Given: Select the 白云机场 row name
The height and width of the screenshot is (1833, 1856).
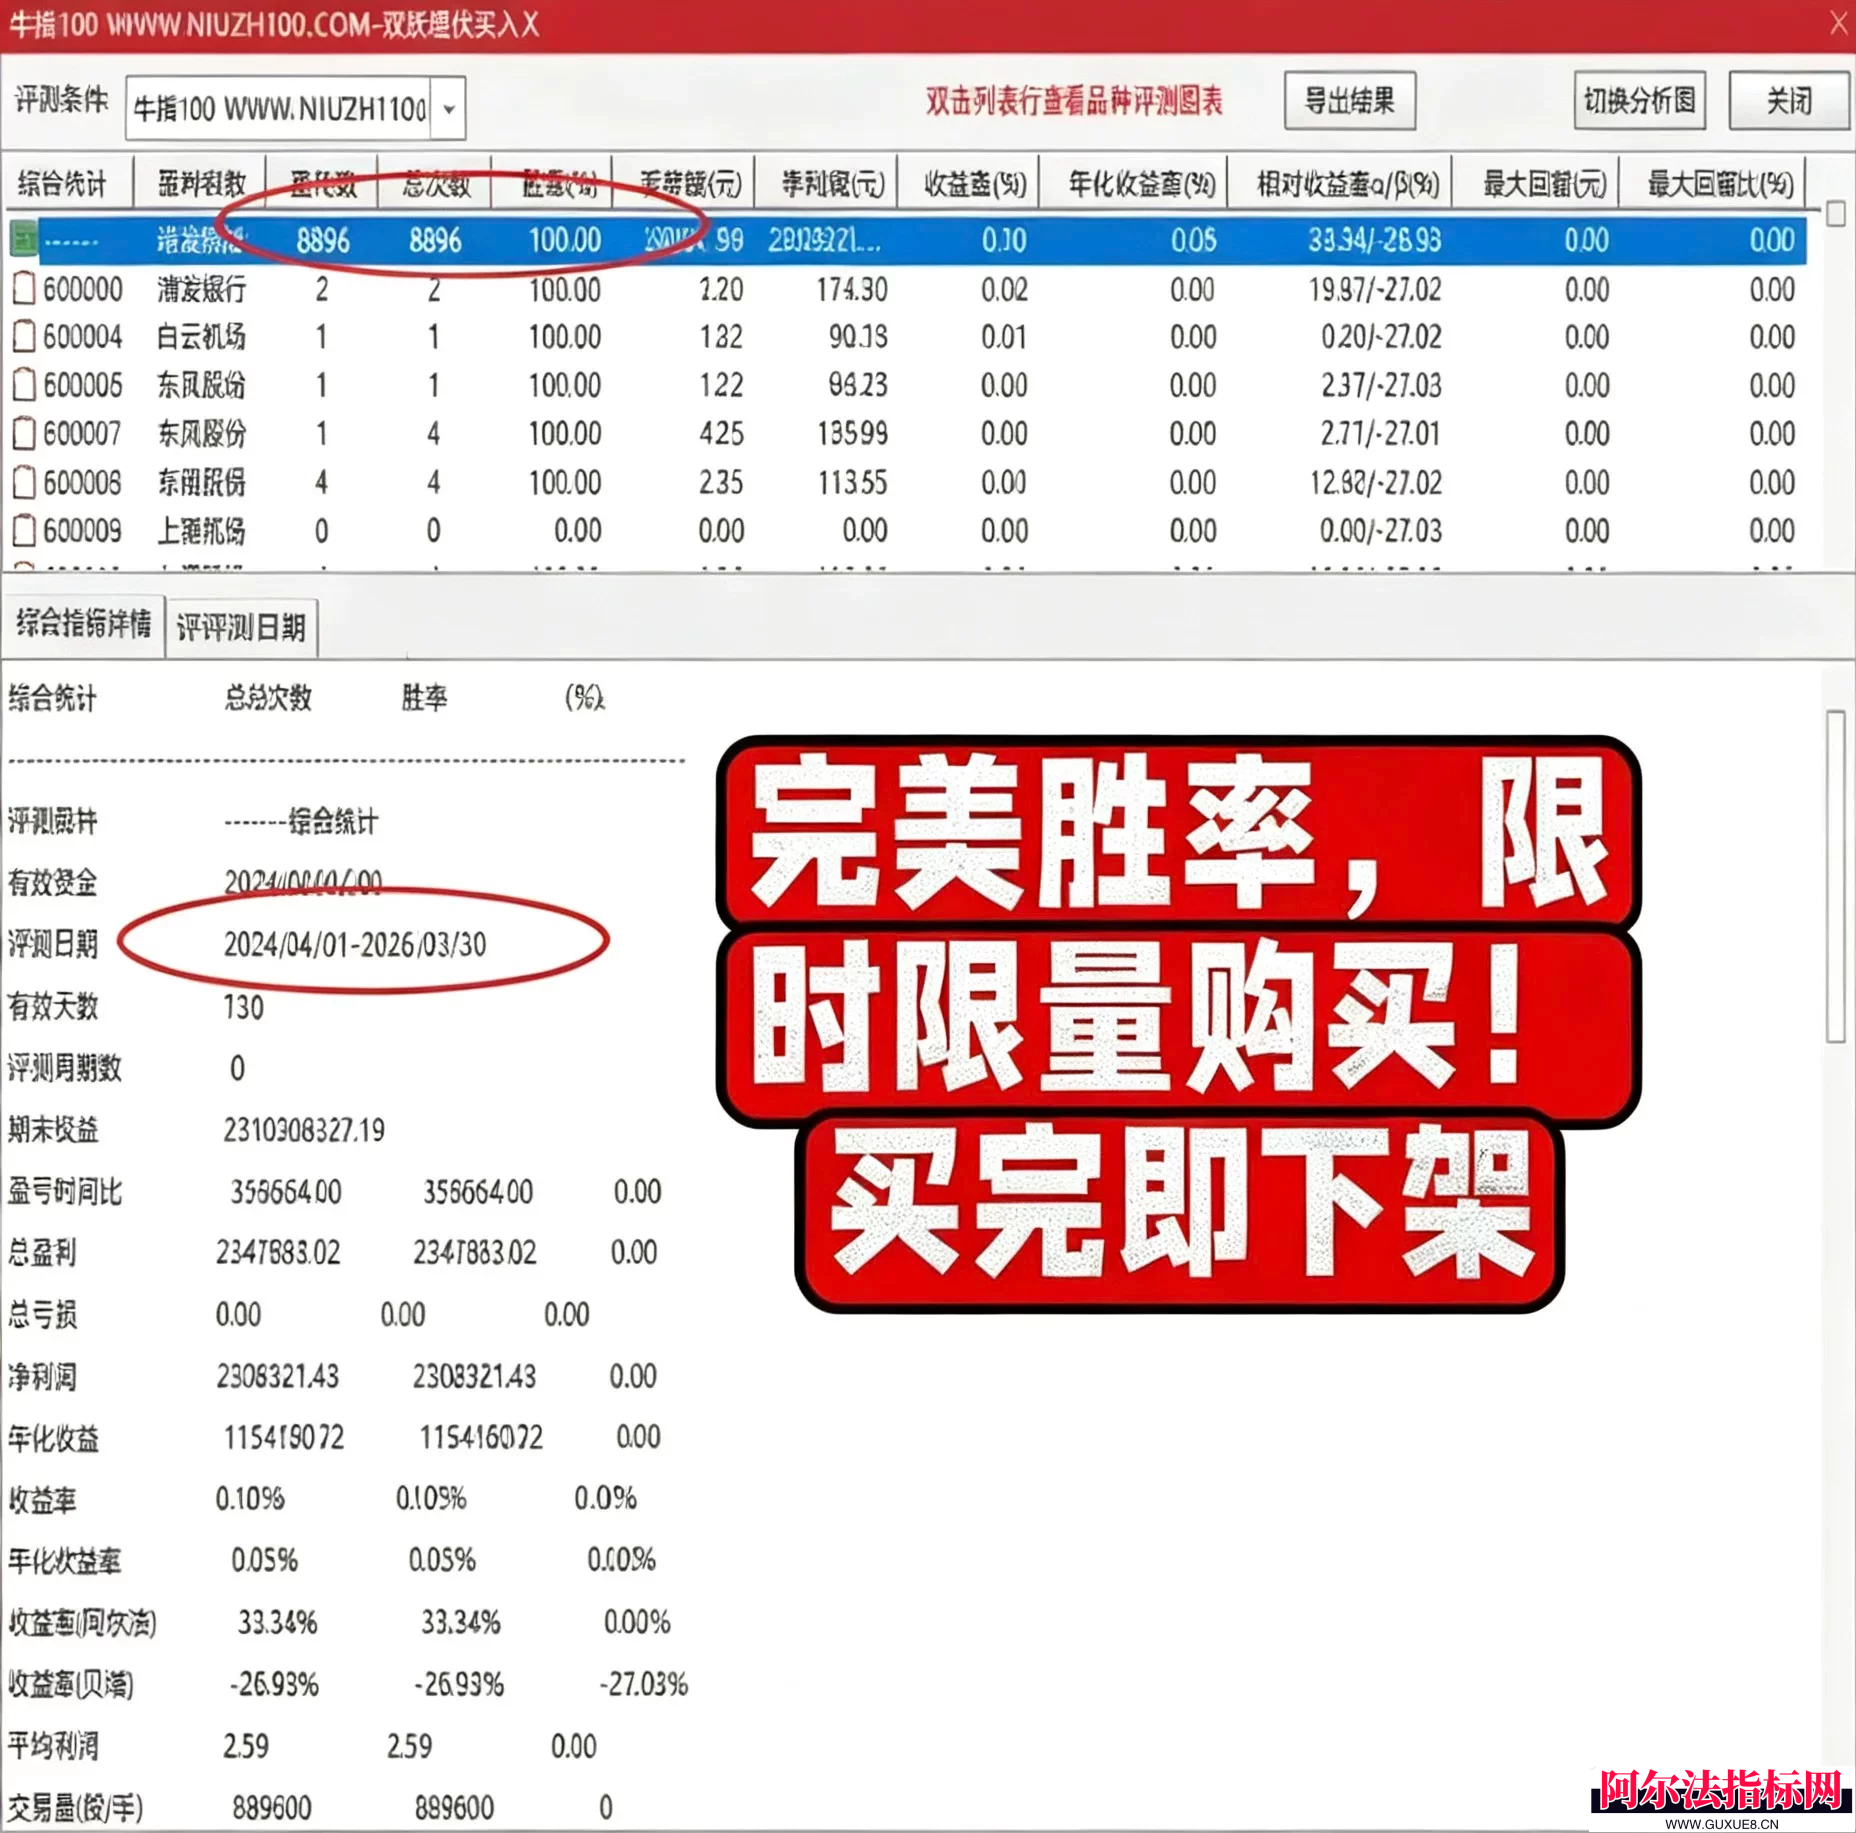Looking at the screenshot, I should [x=201, y=337].
